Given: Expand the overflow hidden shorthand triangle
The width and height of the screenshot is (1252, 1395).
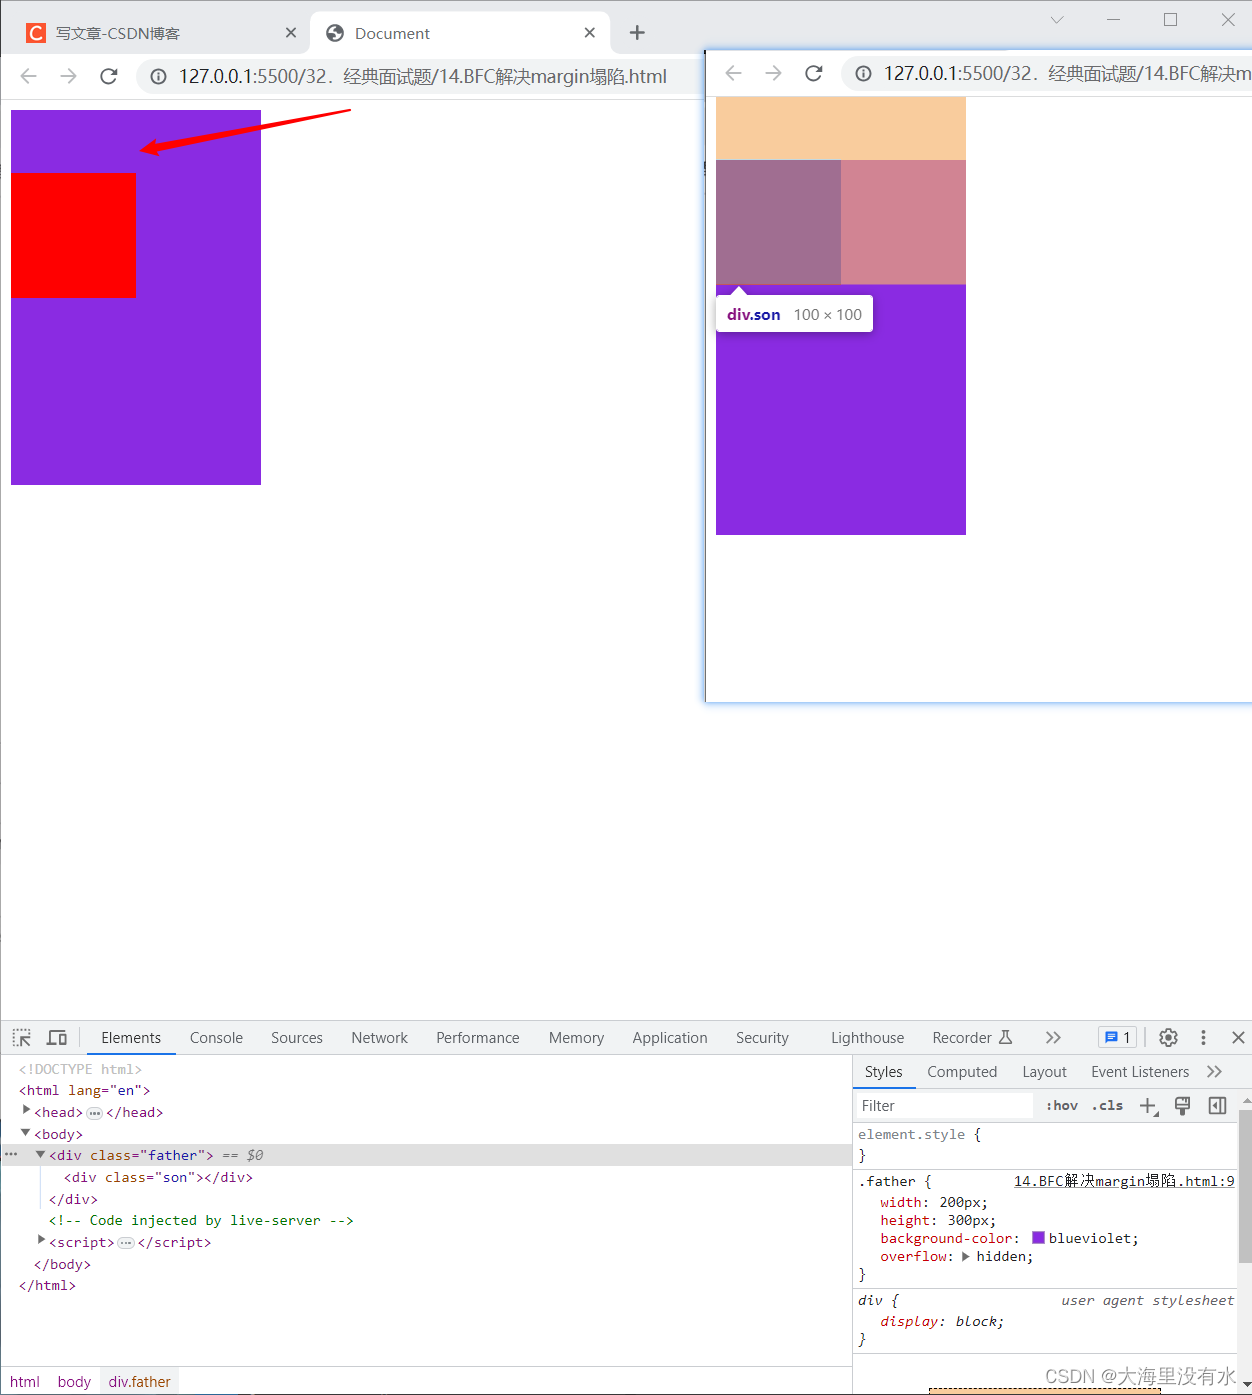Looking at the screenshot, I should pyautogui.click(x=966, y=1257).
